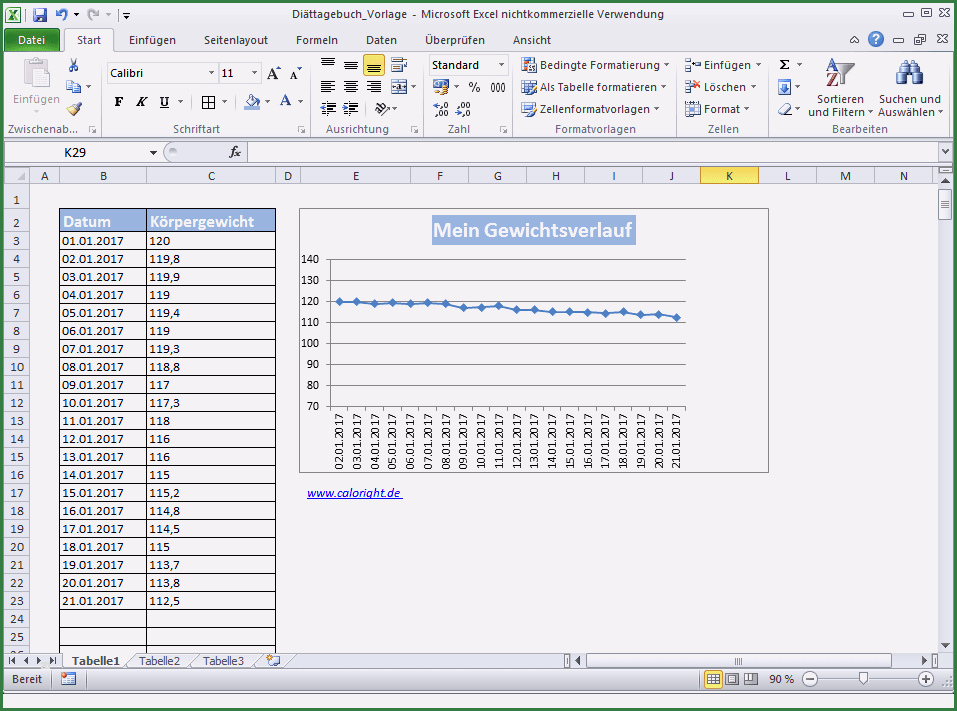The height and width of the screenshot is (711, 957).
Task: Toggle bold formatting
Action: [119, 102]
